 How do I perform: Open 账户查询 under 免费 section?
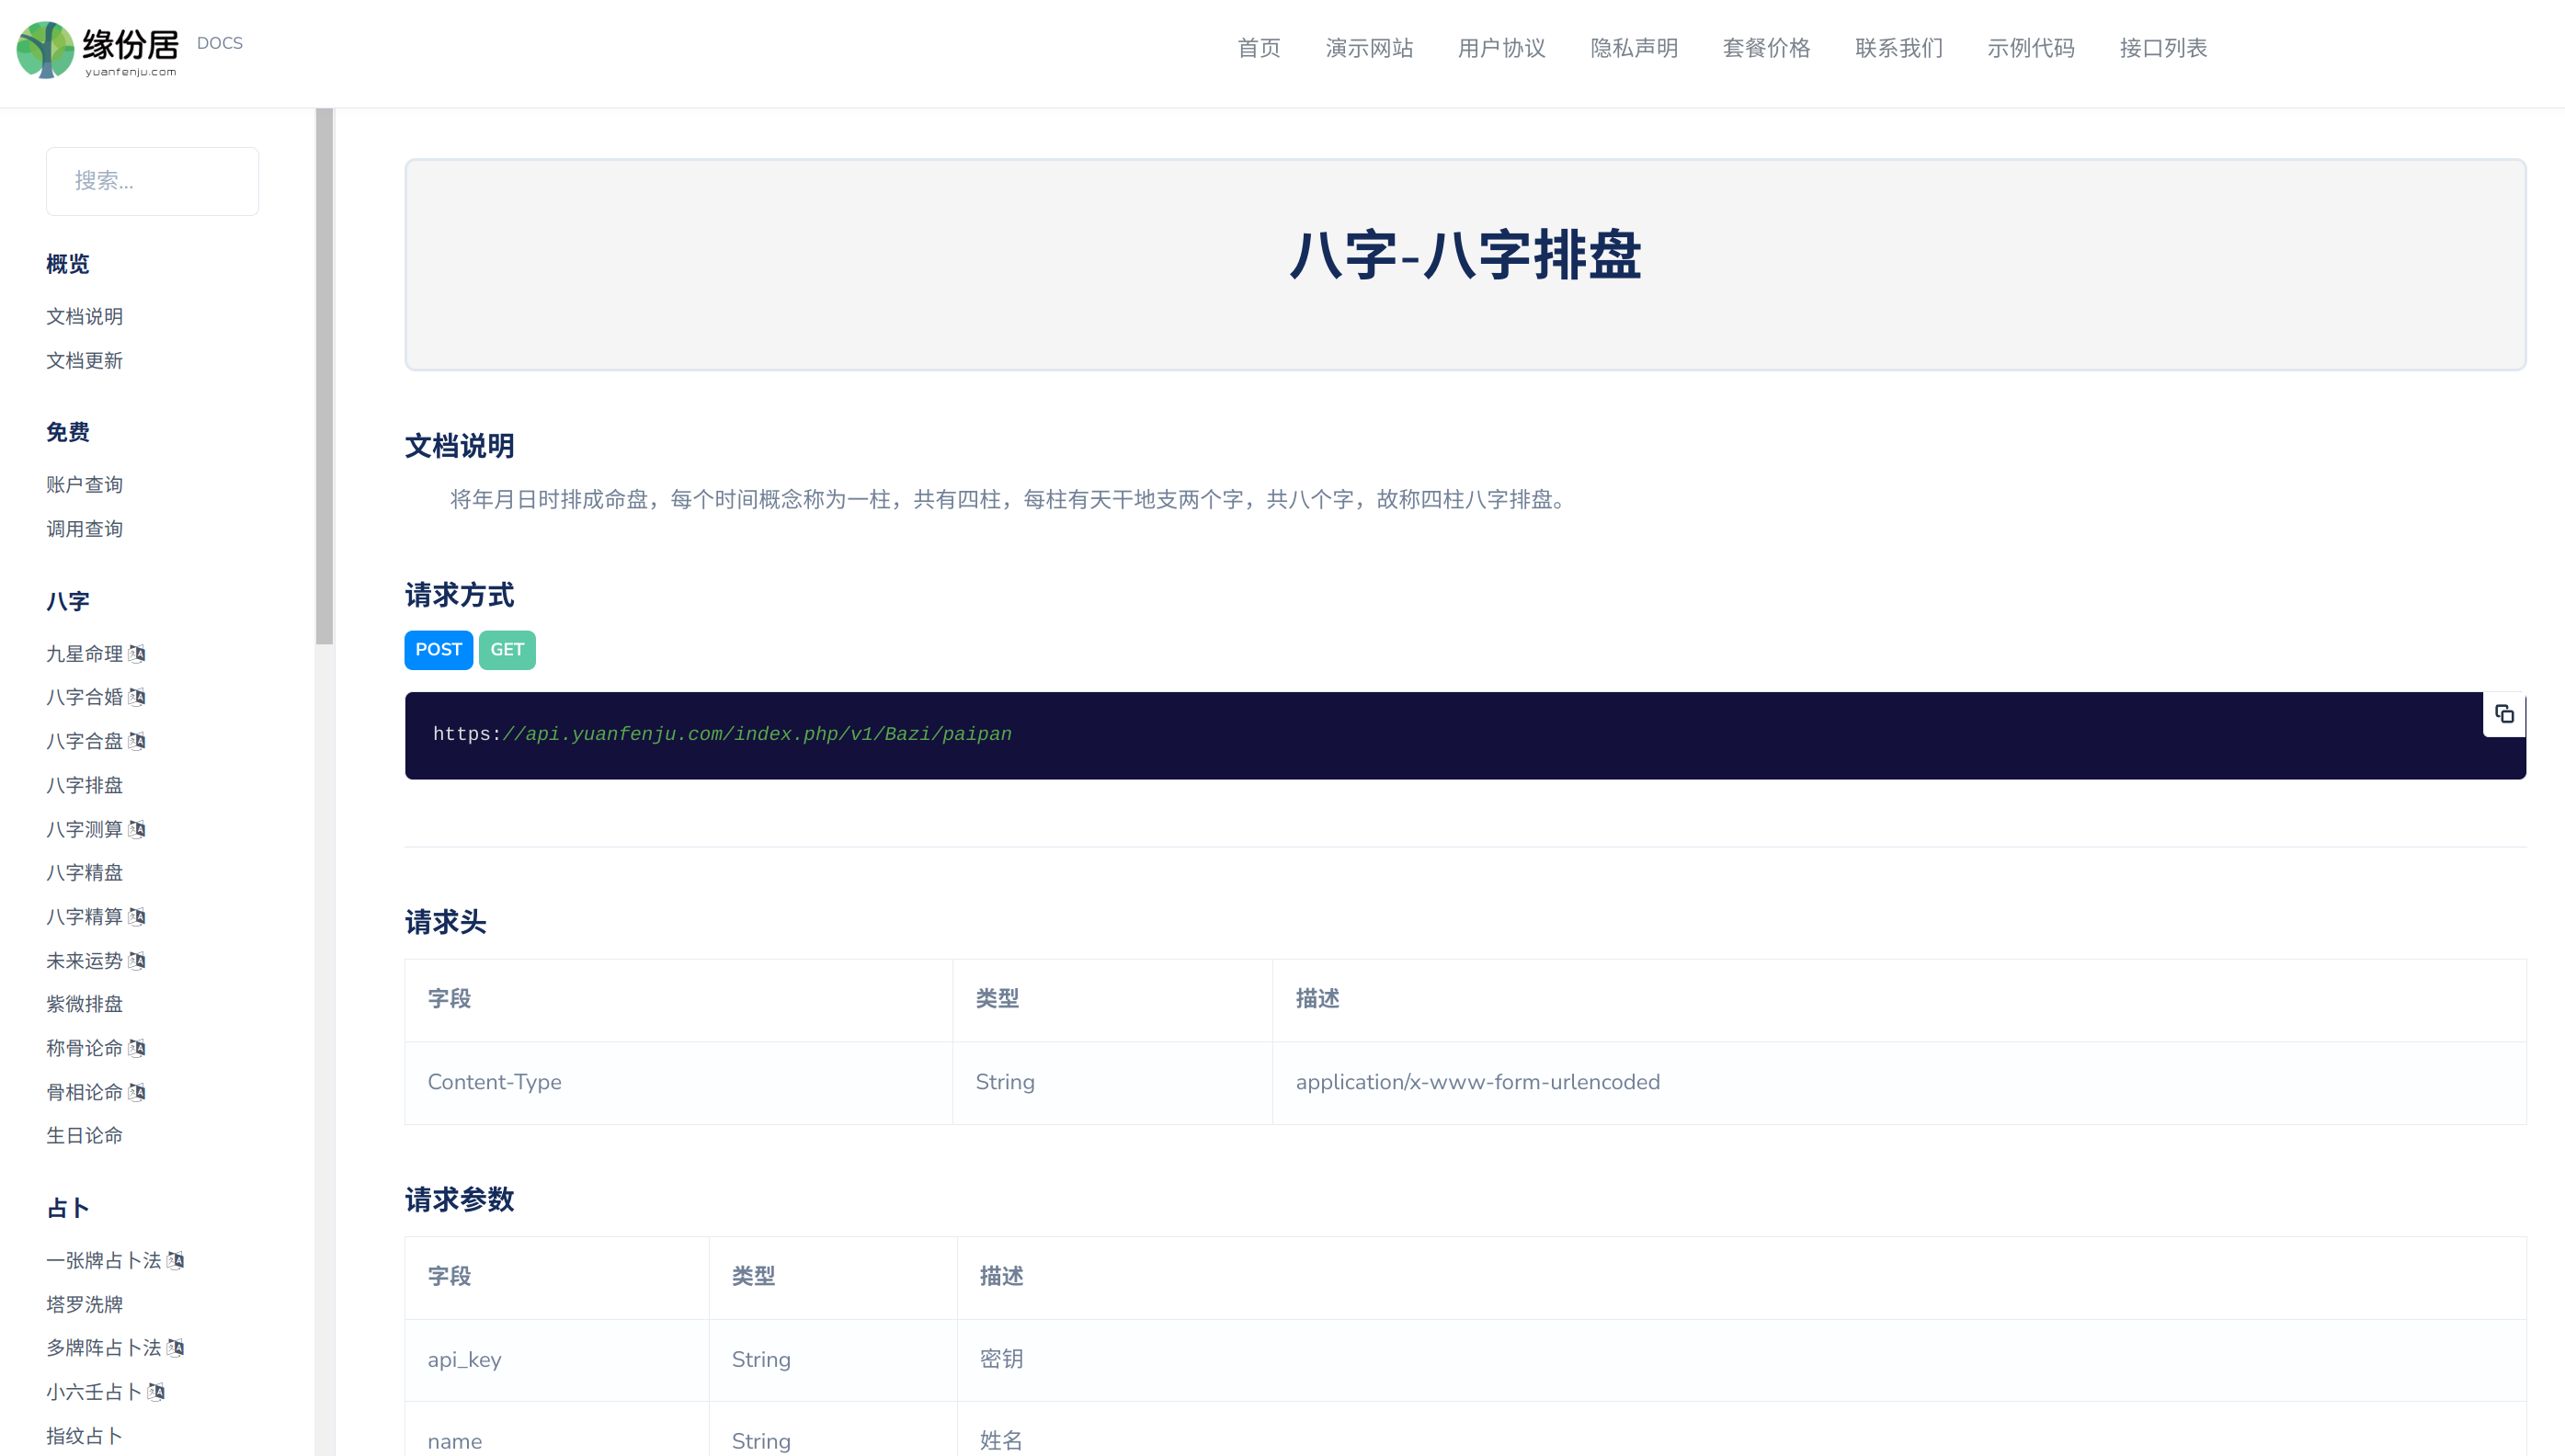coord(85,485)
